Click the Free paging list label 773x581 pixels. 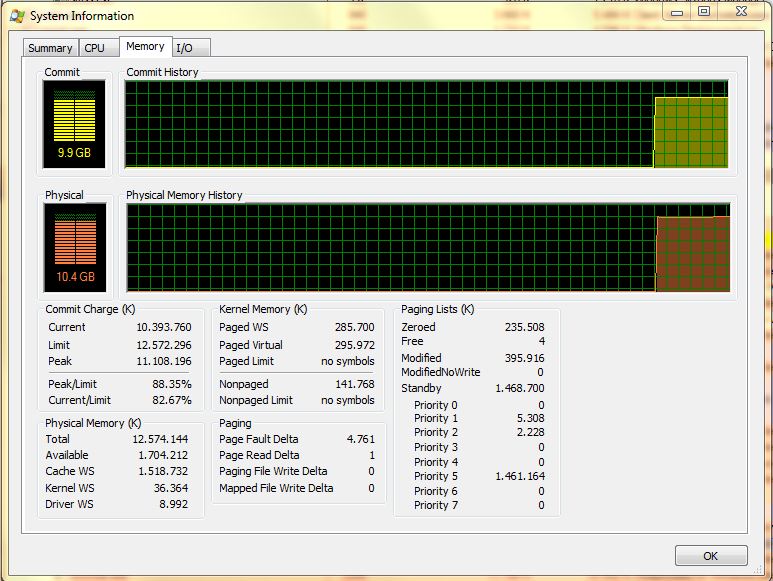tap(412, 341)
